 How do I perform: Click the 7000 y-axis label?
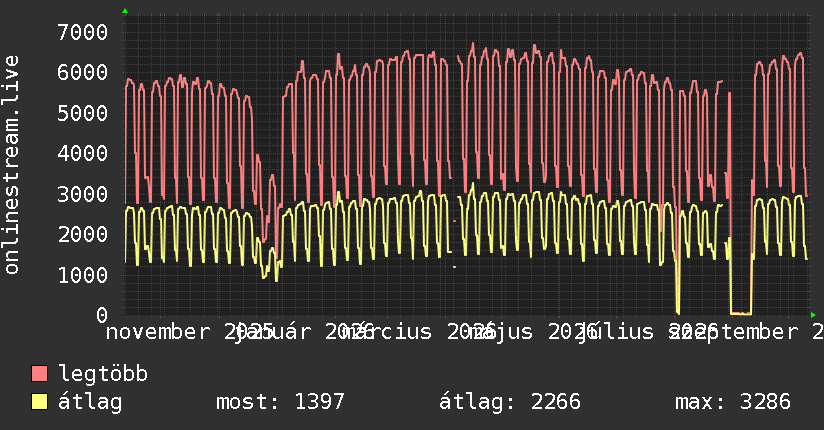83,32
